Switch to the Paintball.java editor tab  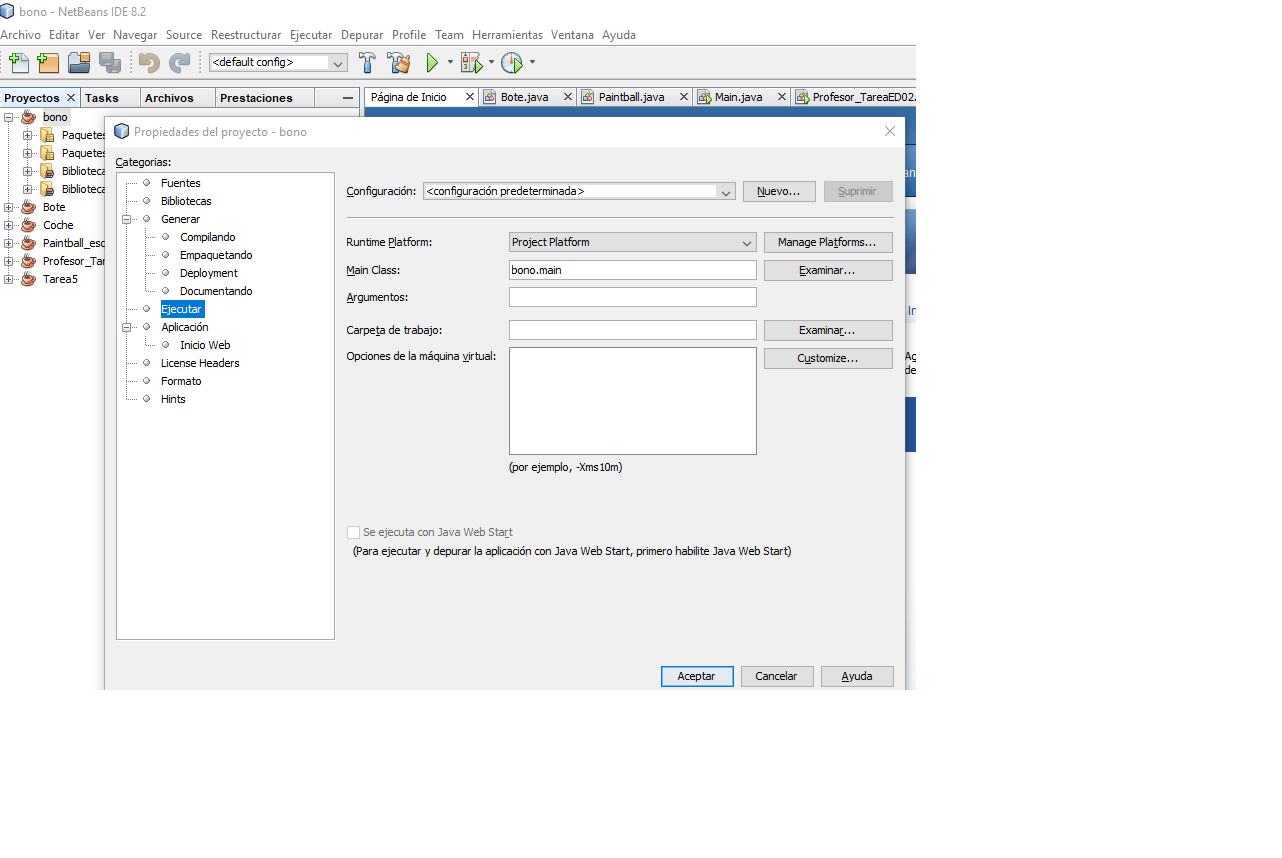click(631, 97)
